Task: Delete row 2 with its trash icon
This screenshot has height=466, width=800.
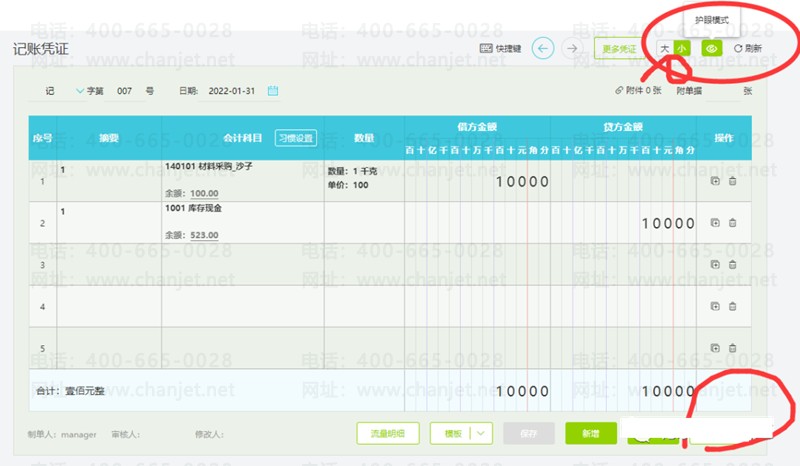Action: pos(732,223)
